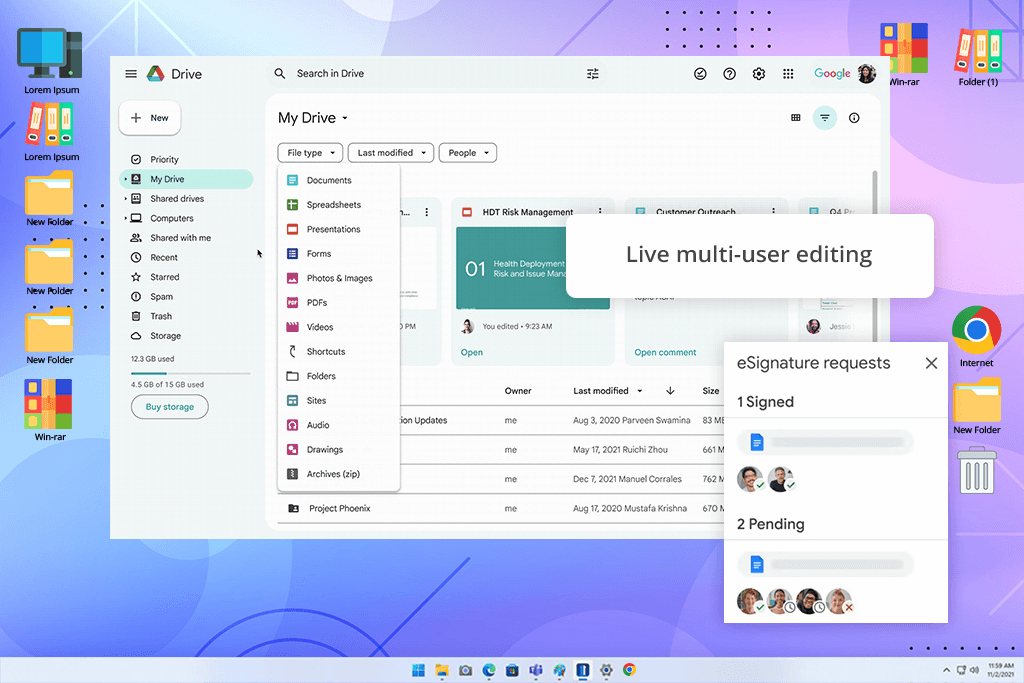Open Trash in the sidebar

tap(161, 316)
